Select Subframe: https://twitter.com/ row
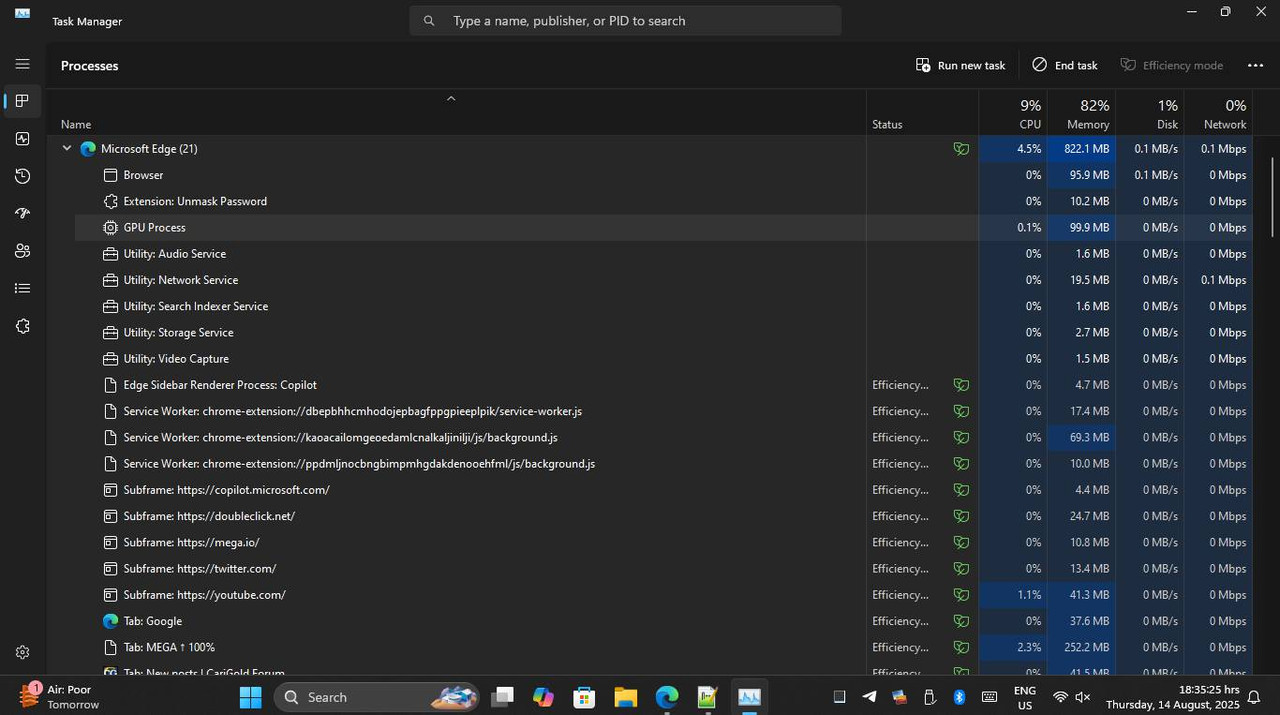This screenshot has height=715, width=1280. [x=663, y=569]
